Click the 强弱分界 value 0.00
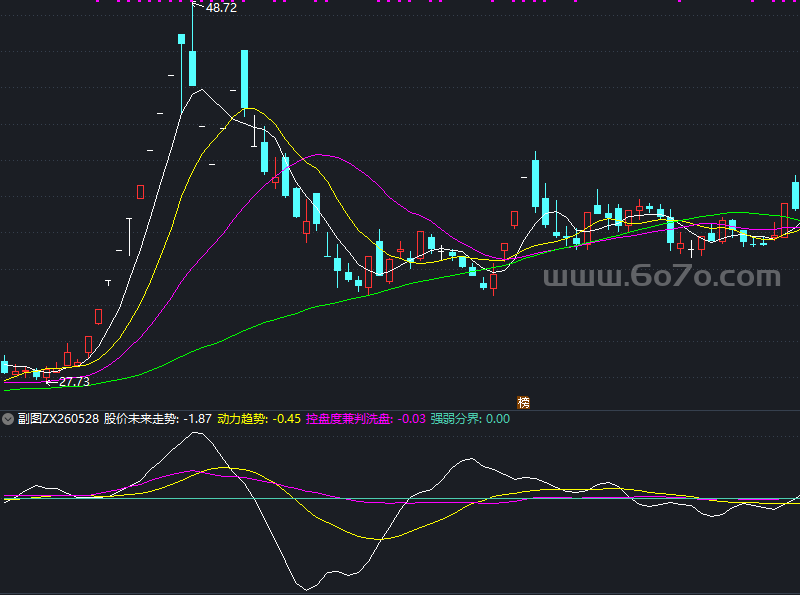The height and width of the screenshot is (595, 800). [x=498, y=419]
